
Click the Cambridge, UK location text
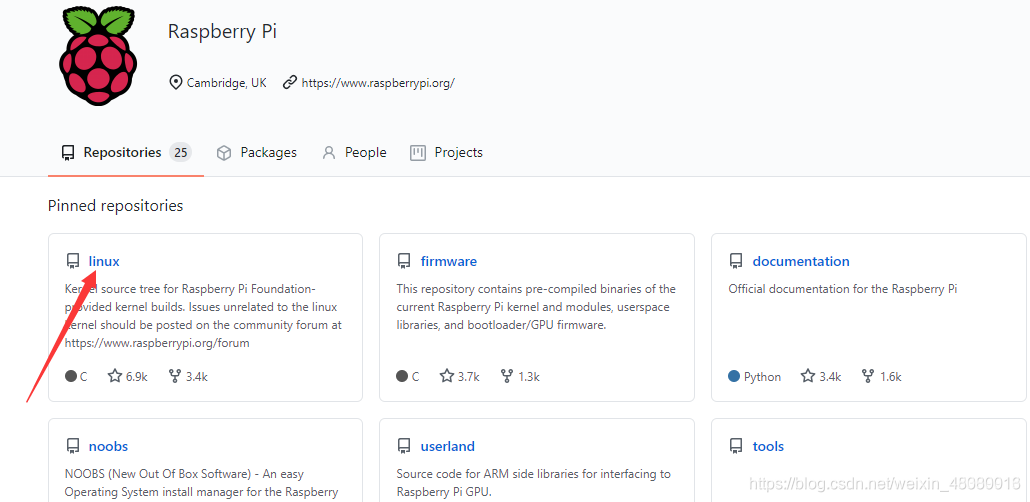pyautogui.click(x=227, y=83)
